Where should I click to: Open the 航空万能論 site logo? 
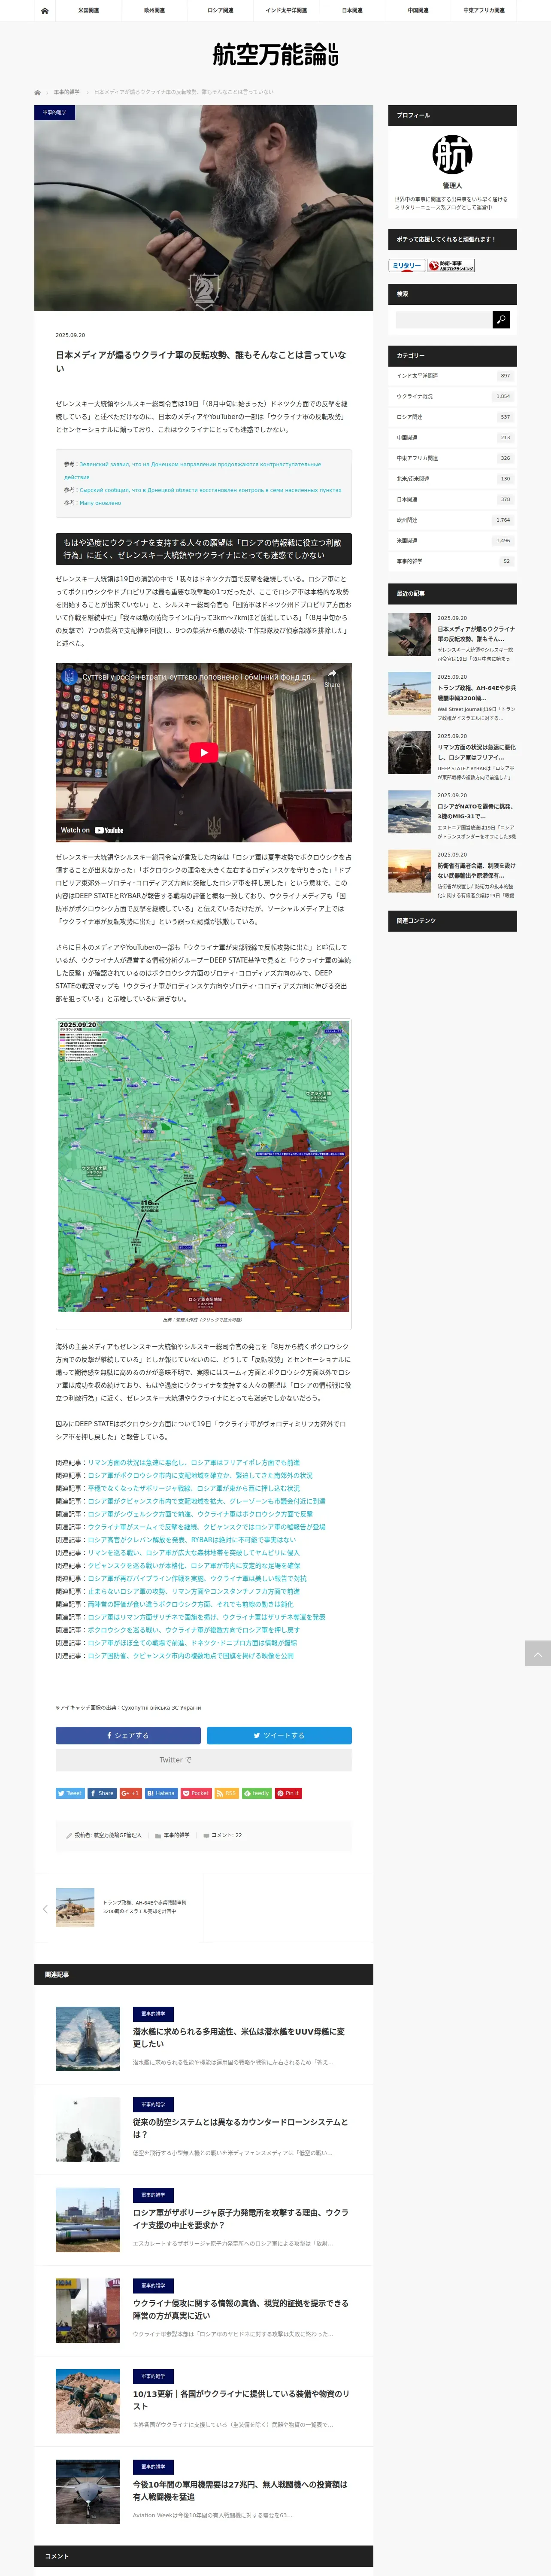[275, 54]
